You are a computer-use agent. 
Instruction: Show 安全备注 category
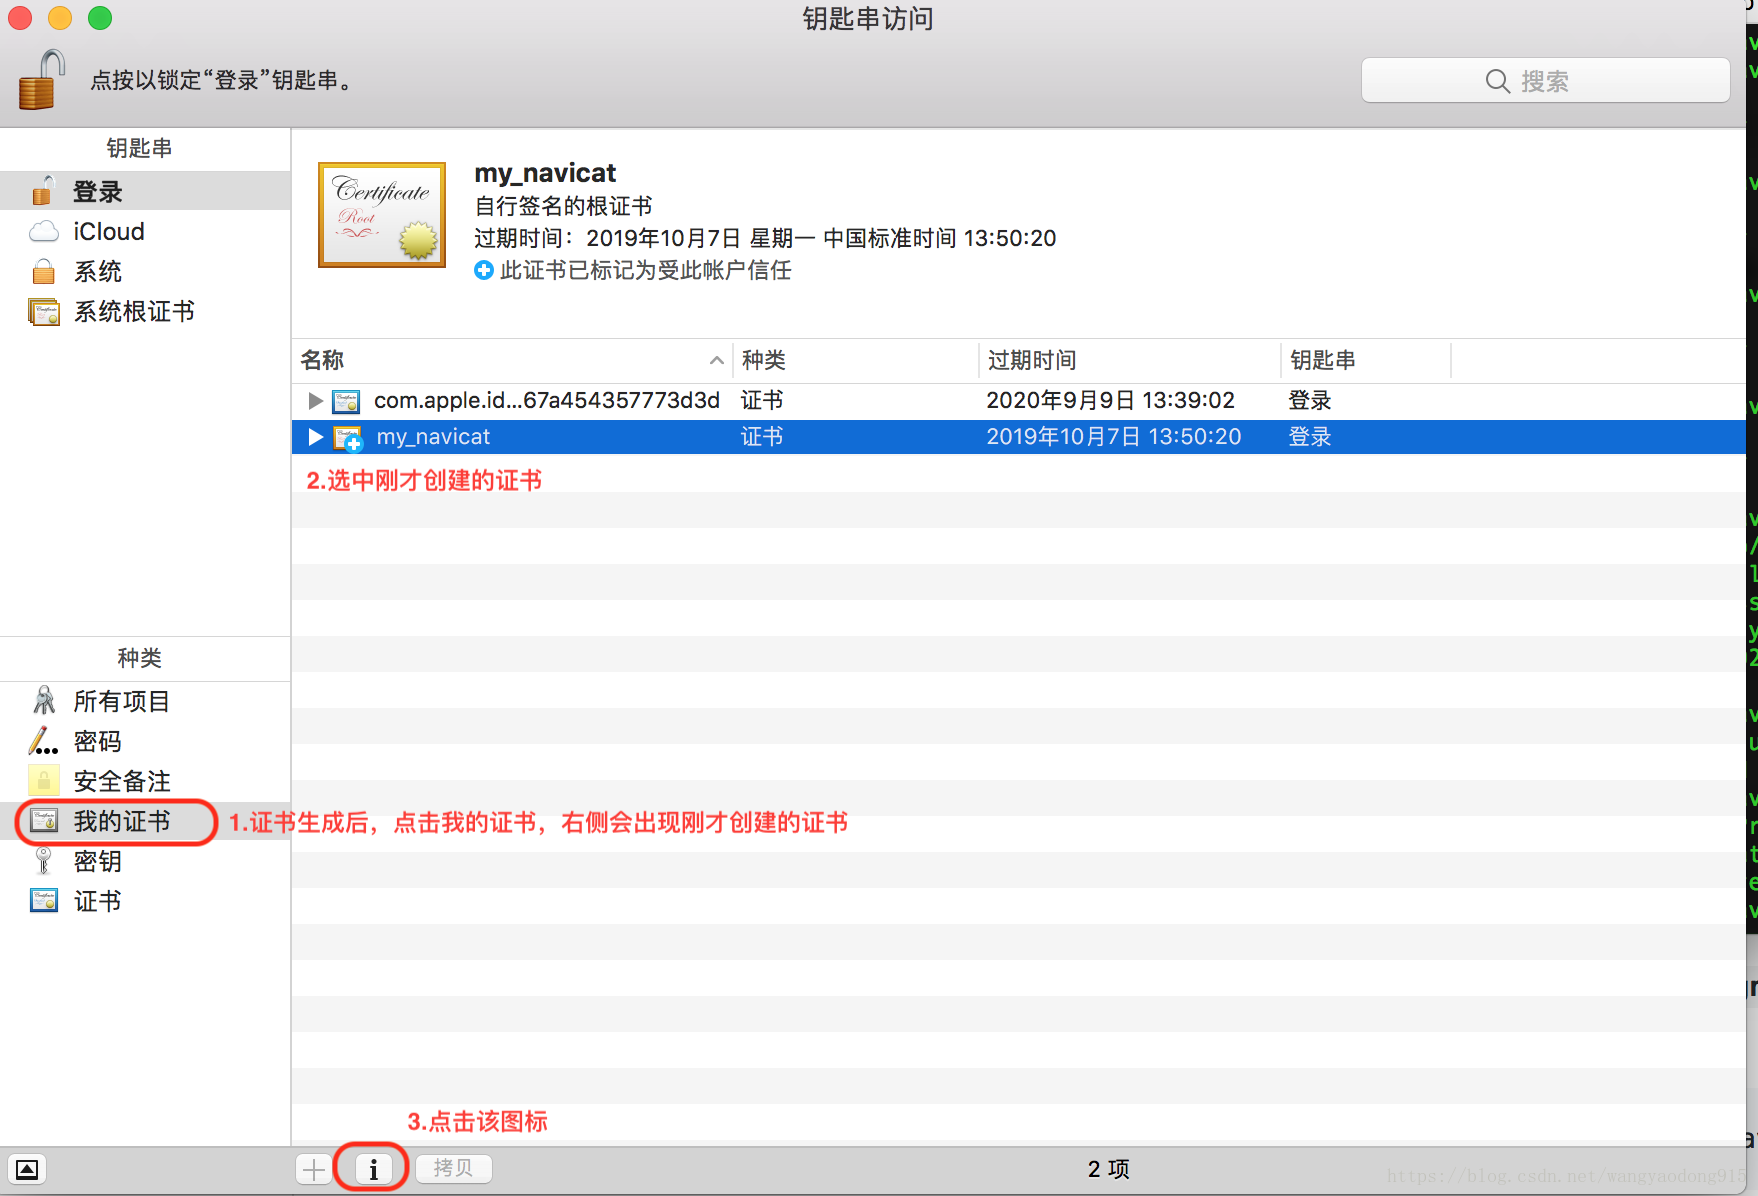pos(145,781)
